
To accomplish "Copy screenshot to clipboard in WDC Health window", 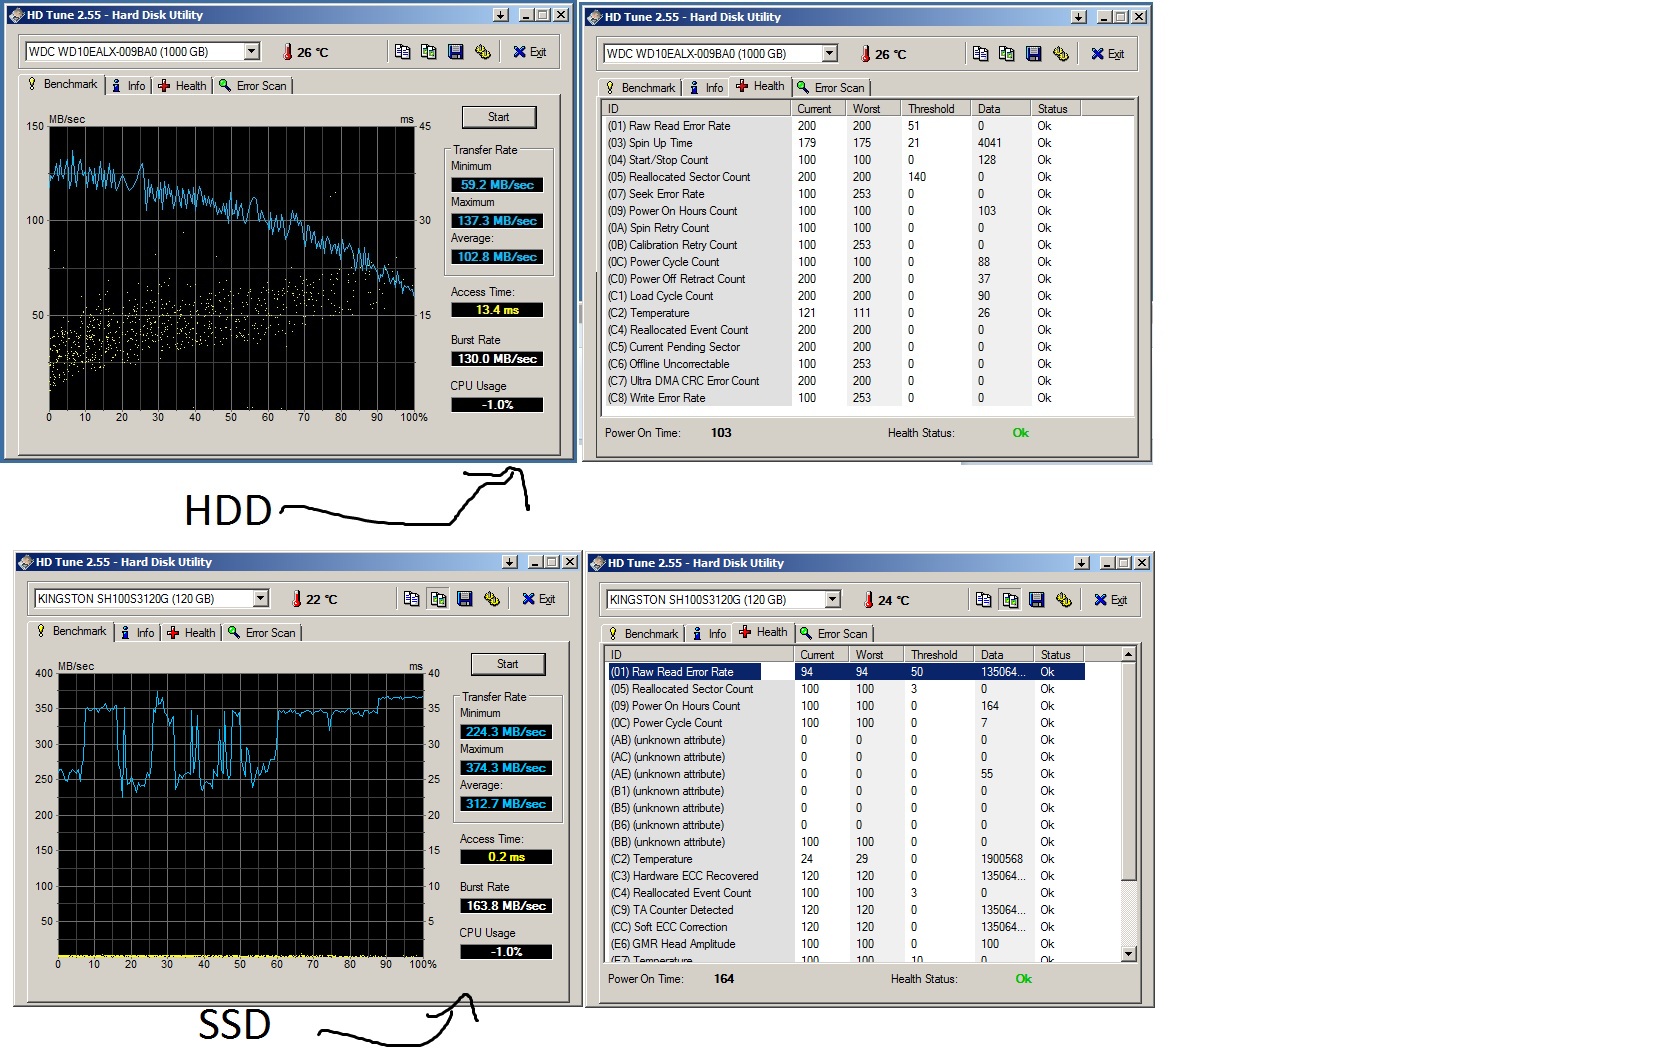I will [x=1007, y=54].
